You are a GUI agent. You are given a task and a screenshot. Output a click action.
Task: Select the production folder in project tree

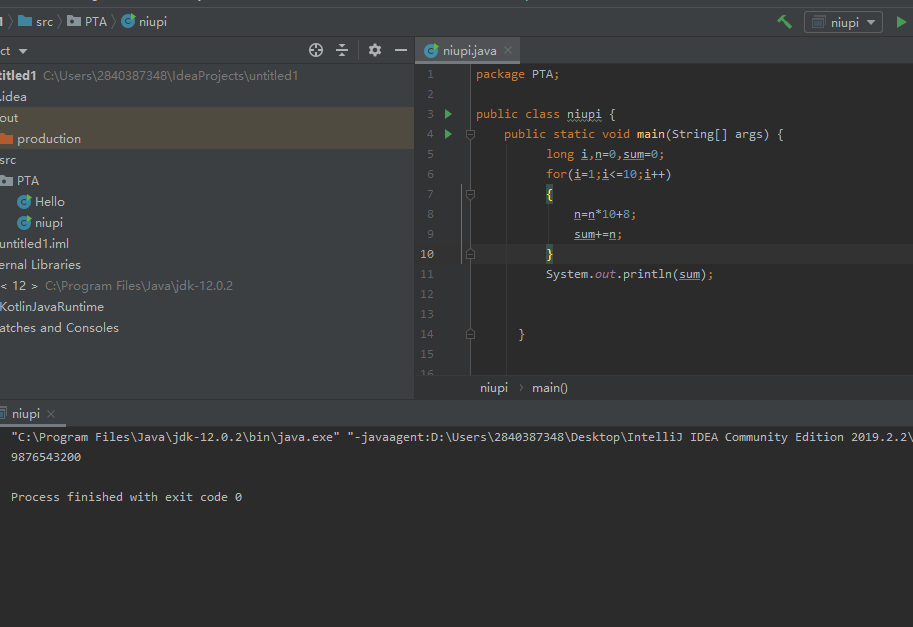tap(48, 139)
